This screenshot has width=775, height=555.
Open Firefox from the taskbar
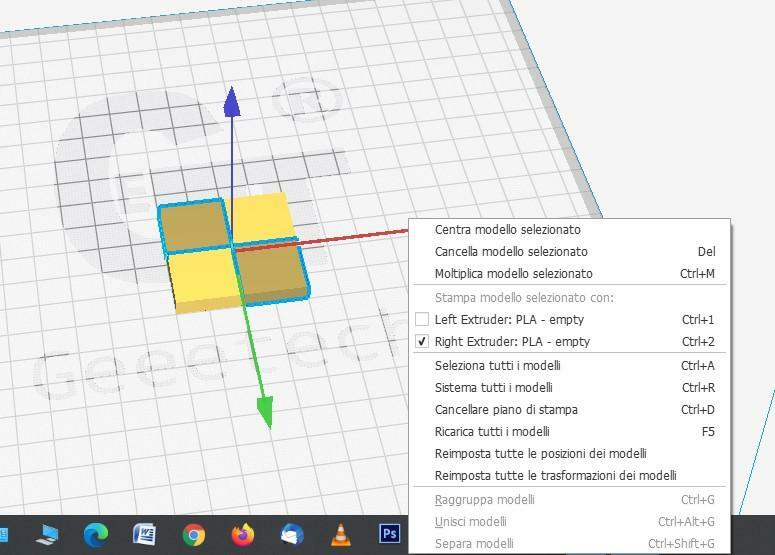click(x=243, y=535)
